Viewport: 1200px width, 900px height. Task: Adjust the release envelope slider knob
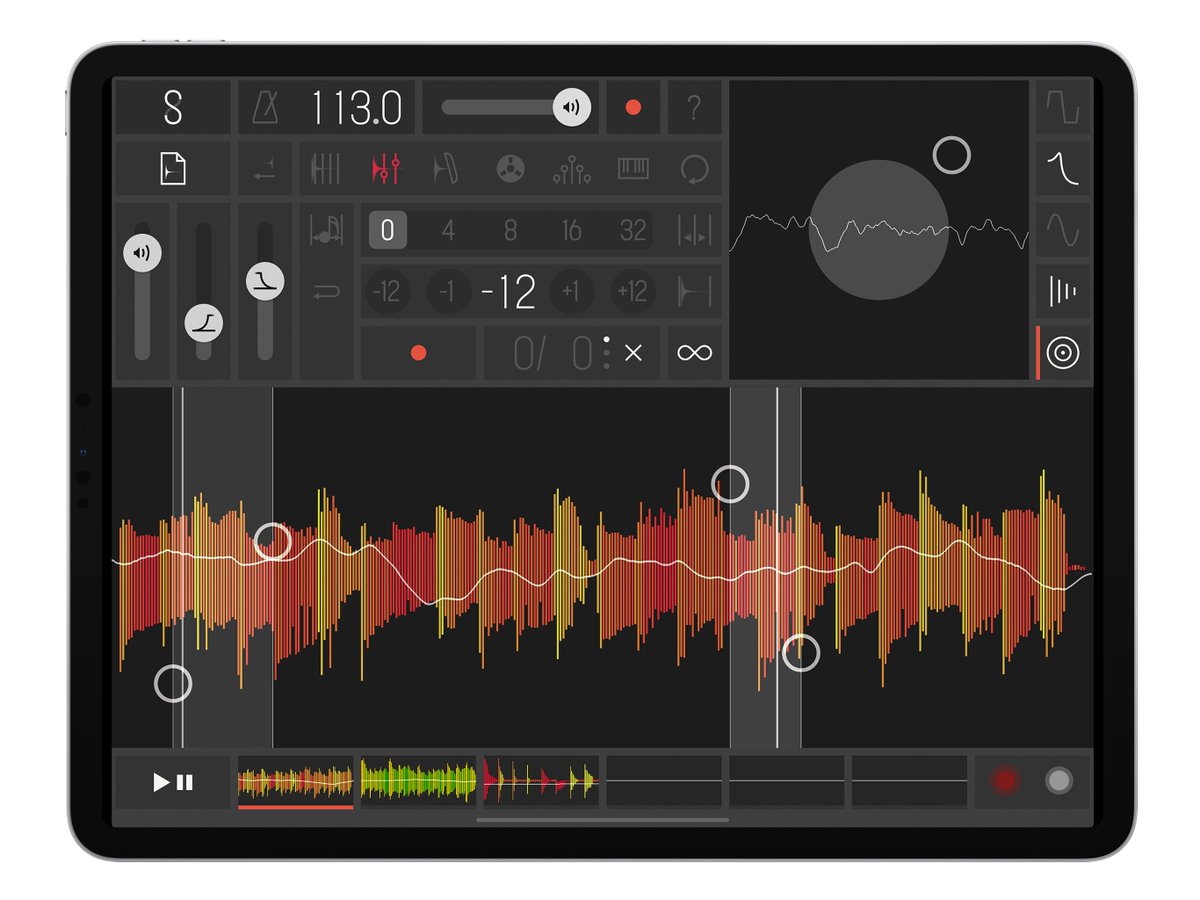tap(265, 281)
